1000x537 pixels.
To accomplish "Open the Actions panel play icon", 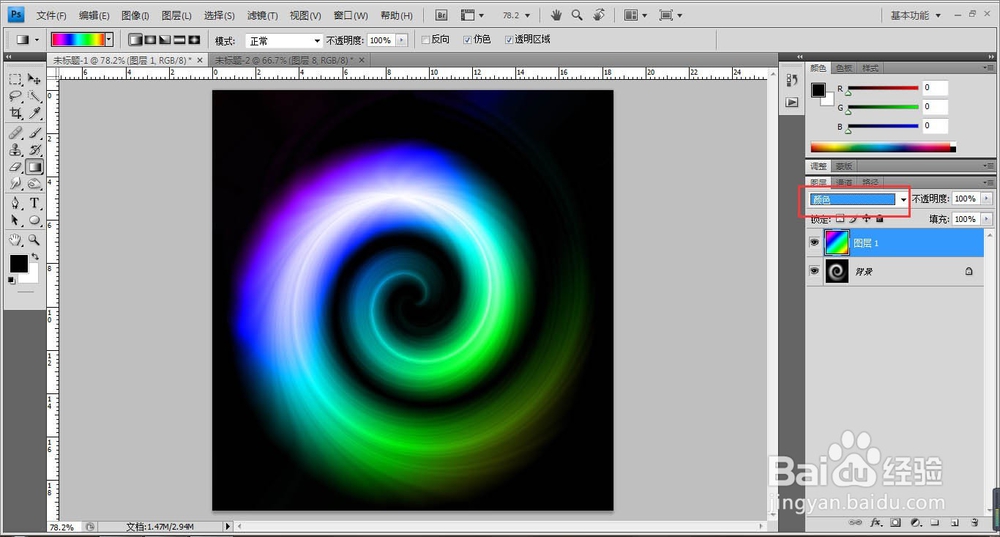I will pyautogui.click(x=792, y=102).
